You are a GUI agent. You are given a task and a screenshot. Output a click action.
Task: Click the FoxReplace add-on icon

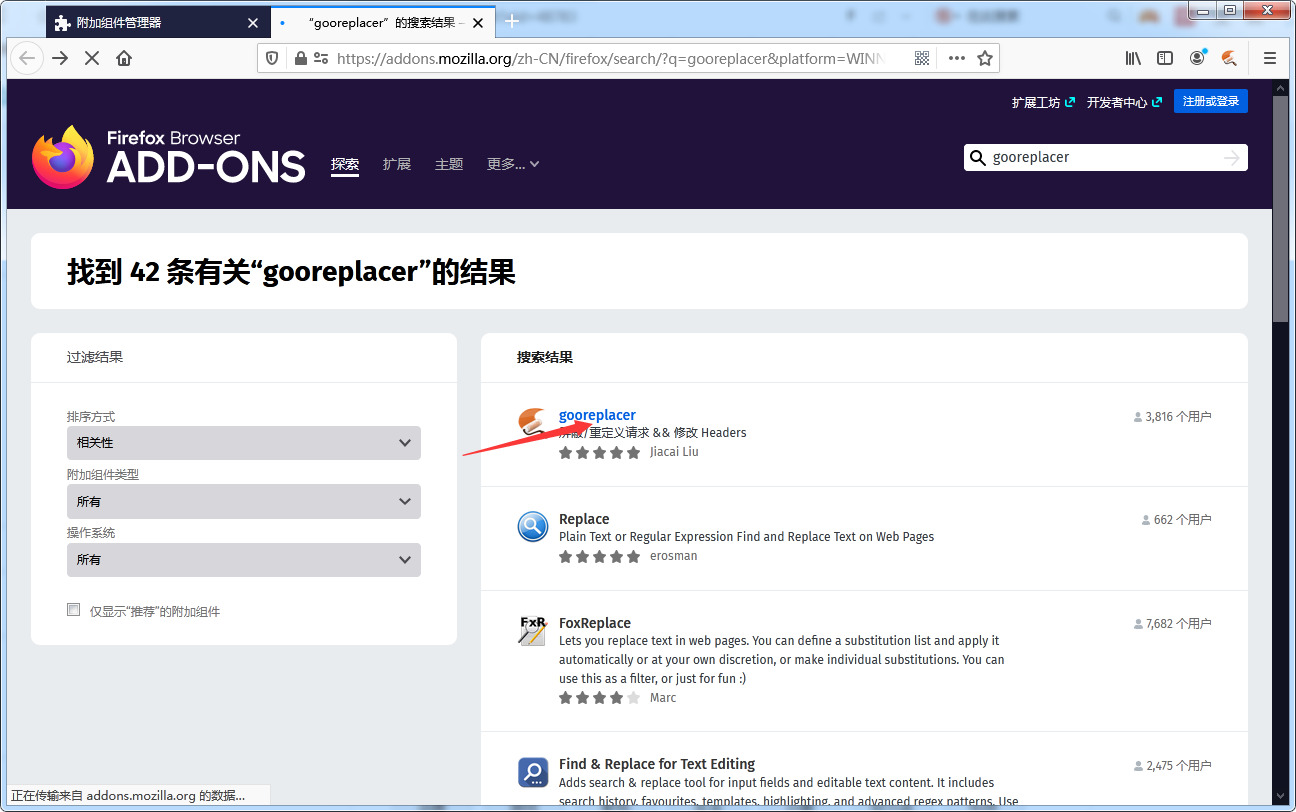(x=533, y=630)
